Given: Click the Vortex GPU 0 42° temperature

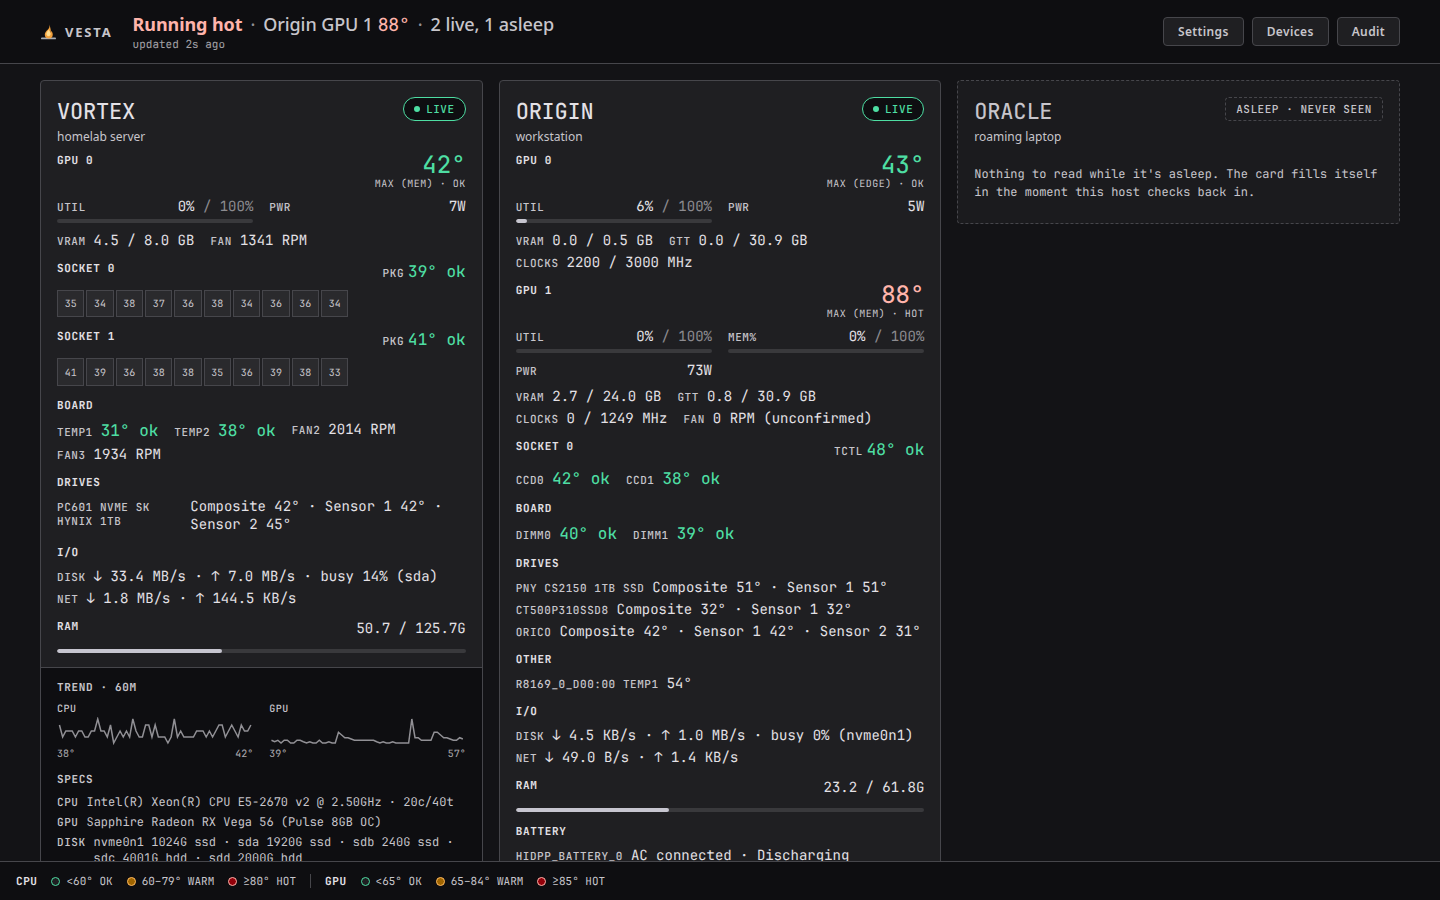Looking at the screenshot, I should coord(443,164).
